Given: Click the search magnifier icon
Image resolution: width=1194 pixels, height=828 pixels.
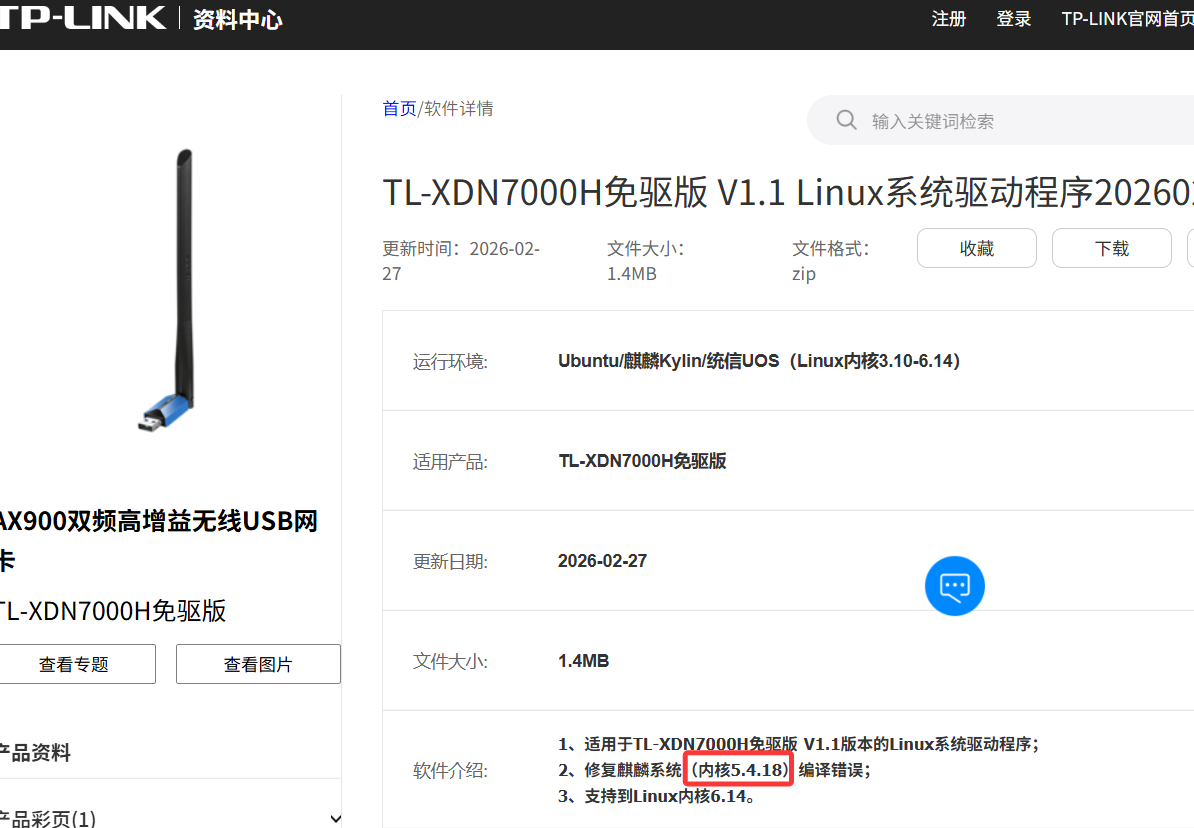Looking at the screenshot, I should click(846, 121).
